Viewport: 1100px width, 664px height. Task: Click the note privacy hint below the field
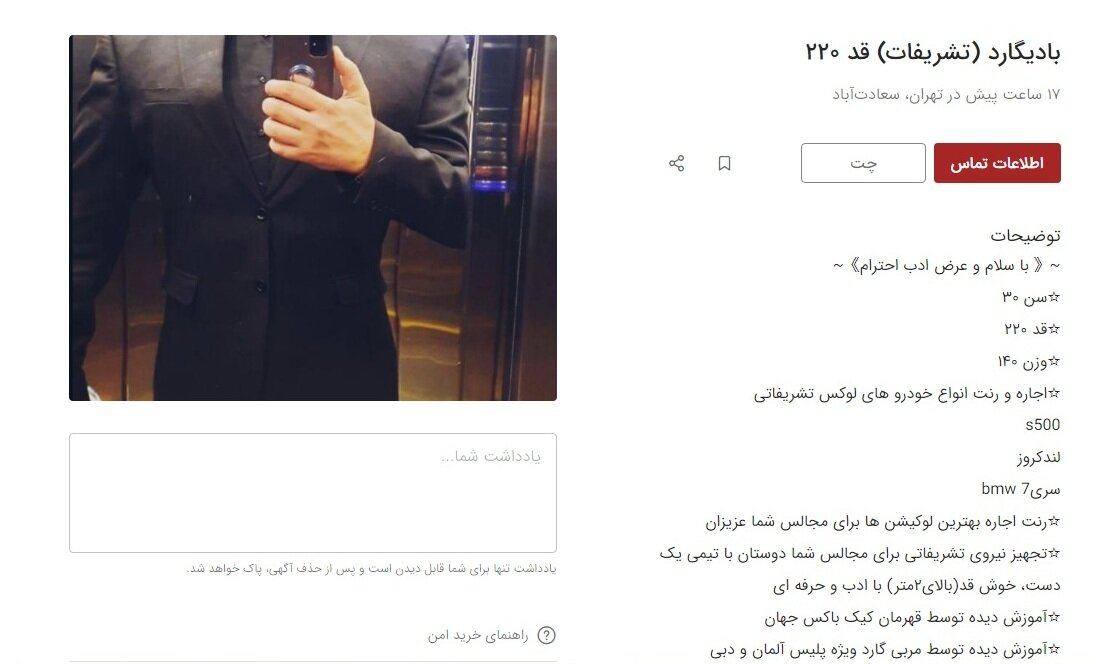click(x=371, y=569)
